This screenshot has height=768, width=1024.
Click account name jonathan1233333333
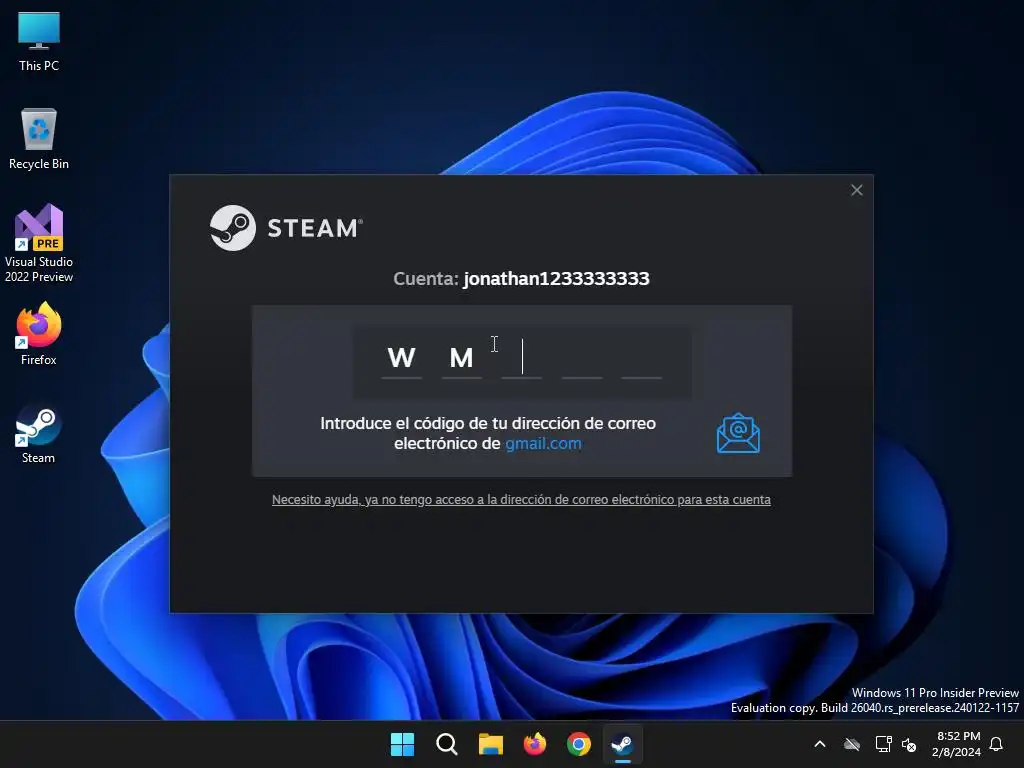pos(556,279)
